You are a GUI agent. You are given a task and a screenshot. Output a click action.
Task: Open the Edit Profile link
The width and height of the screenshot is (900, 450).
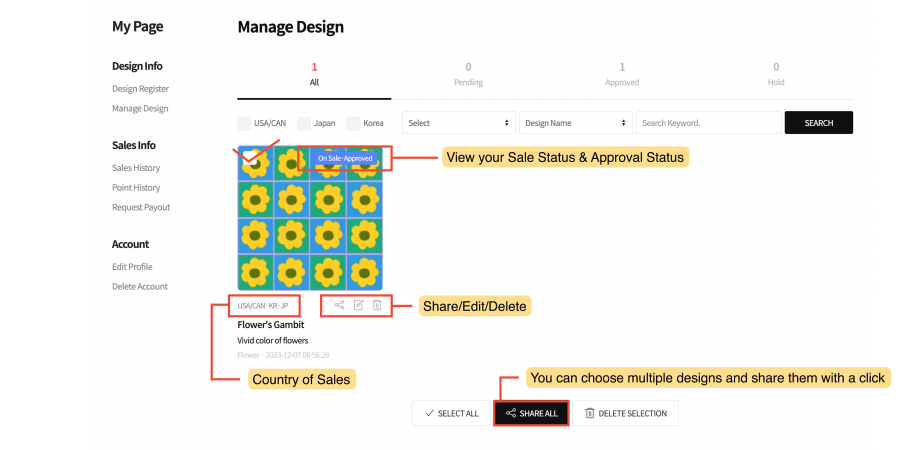pos(132,267)
